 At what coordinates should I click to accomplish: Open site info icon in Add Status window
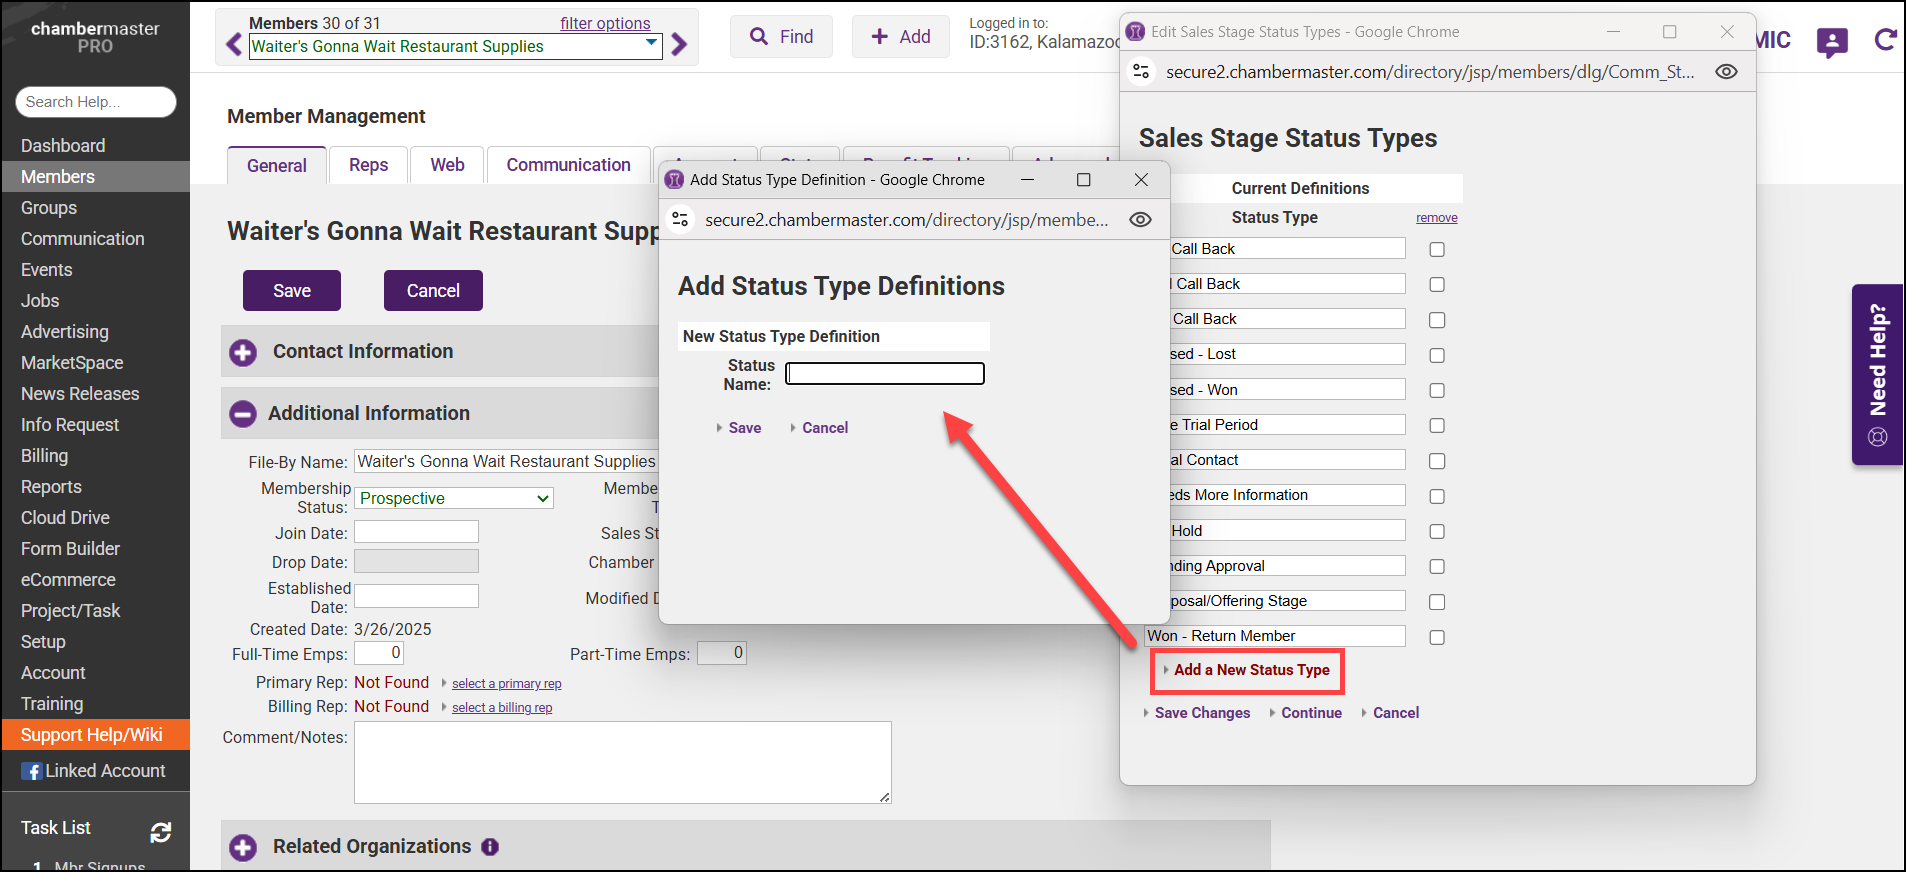[680, 220]
